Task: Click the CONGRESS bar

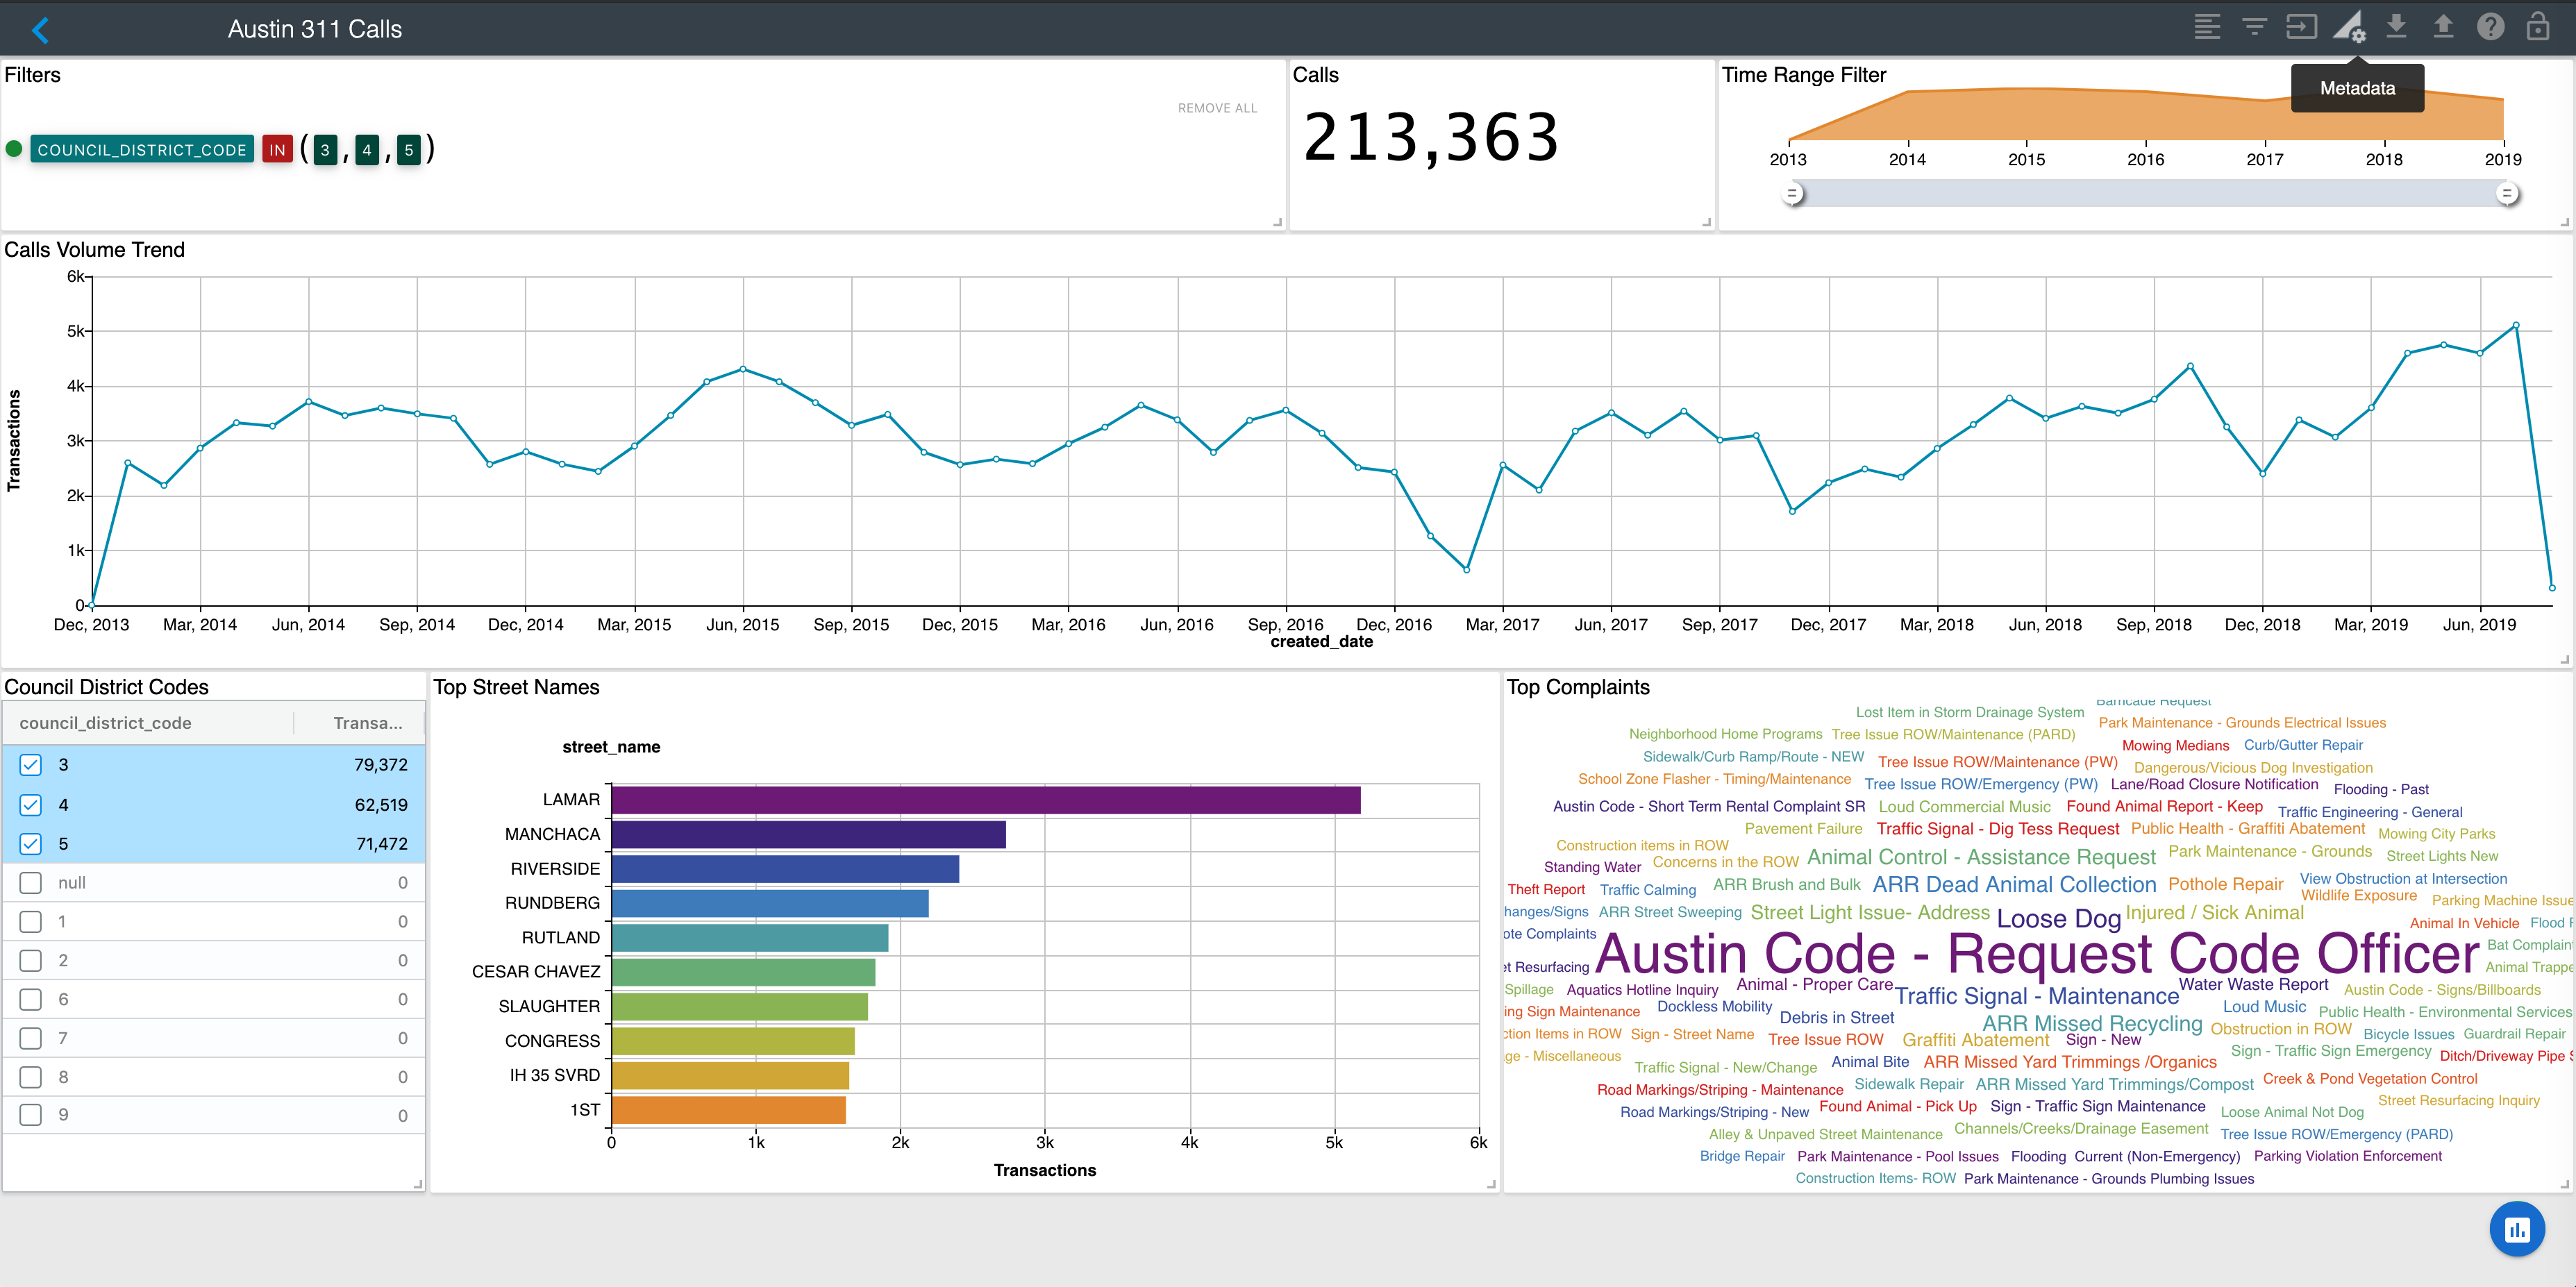Action: tap(733, 1041)
